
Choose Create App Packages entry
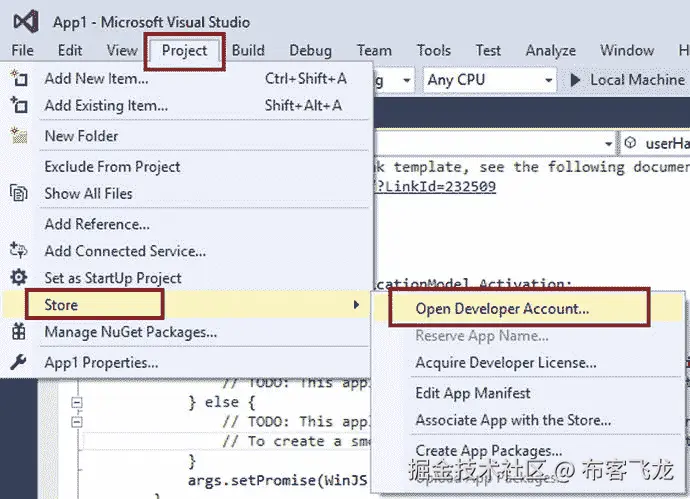click(528, 450)
